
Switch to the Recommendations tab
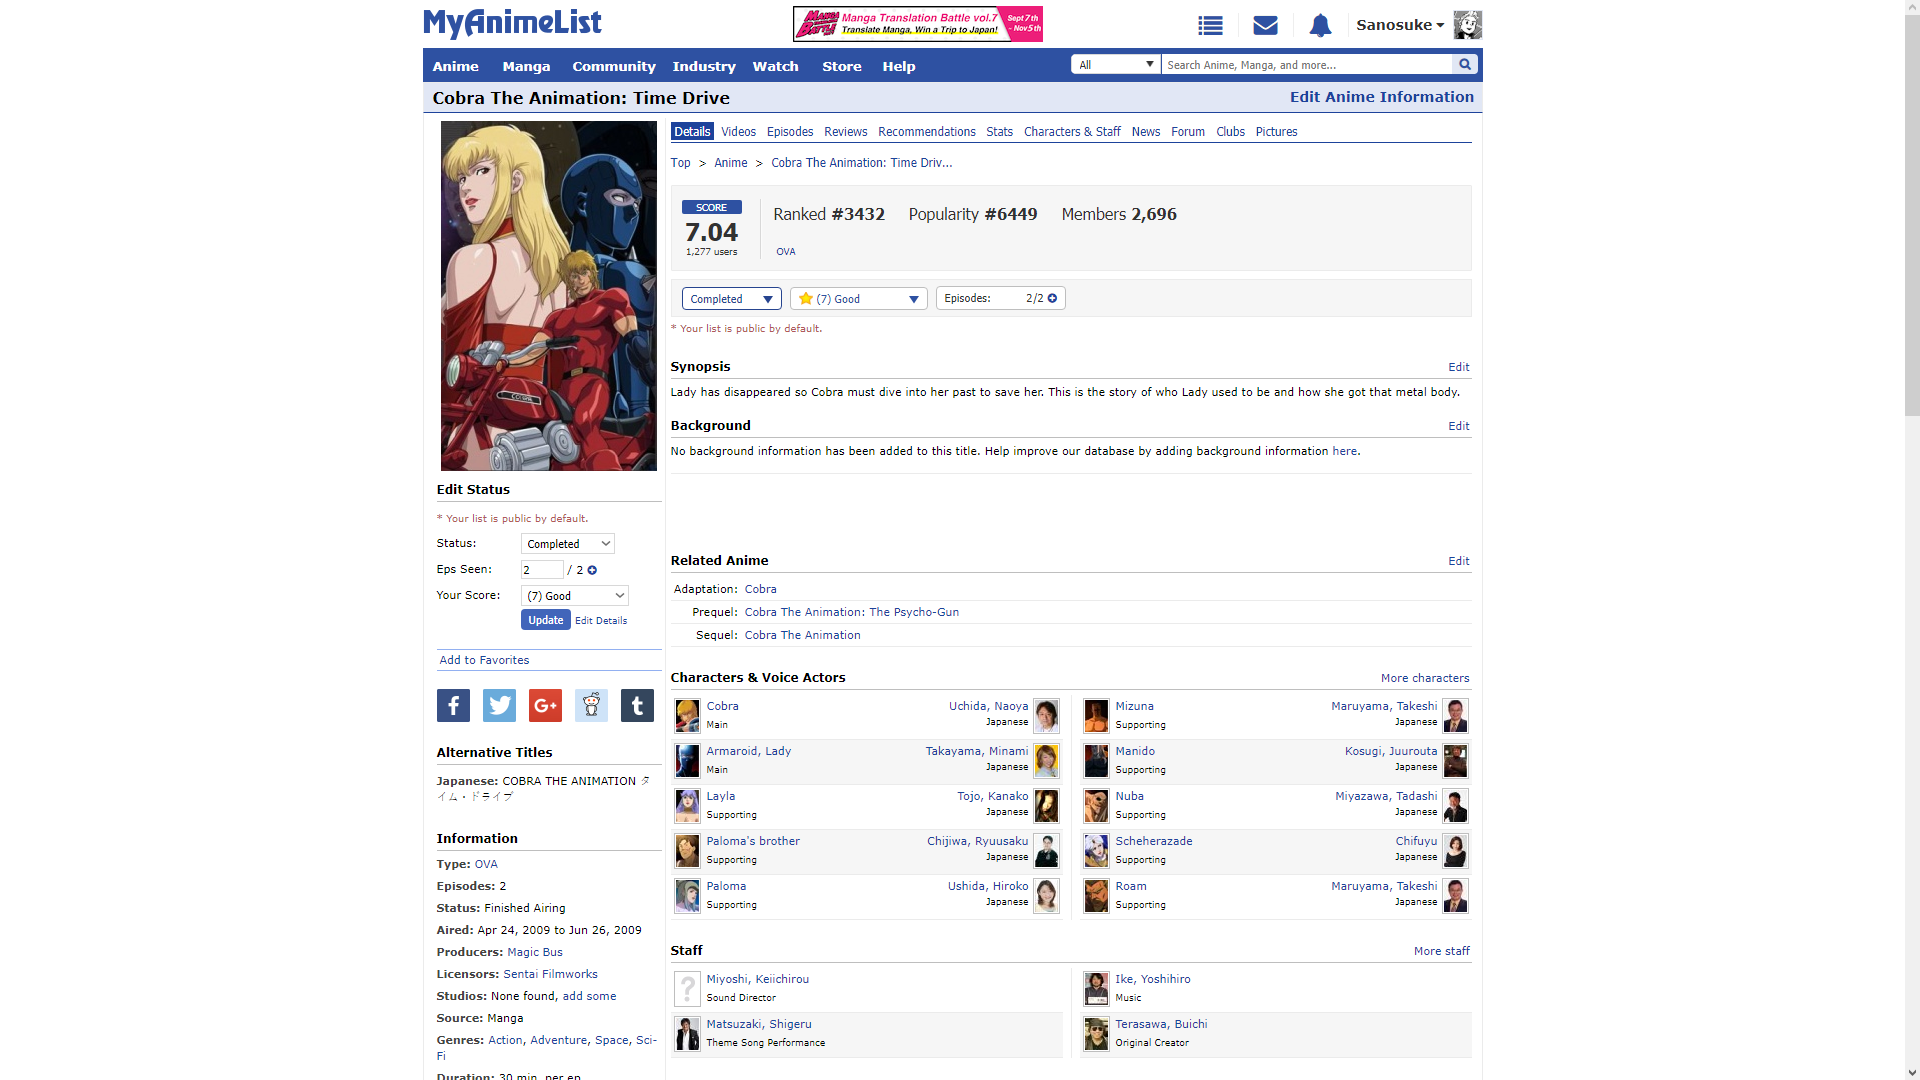tap(927, 132)
